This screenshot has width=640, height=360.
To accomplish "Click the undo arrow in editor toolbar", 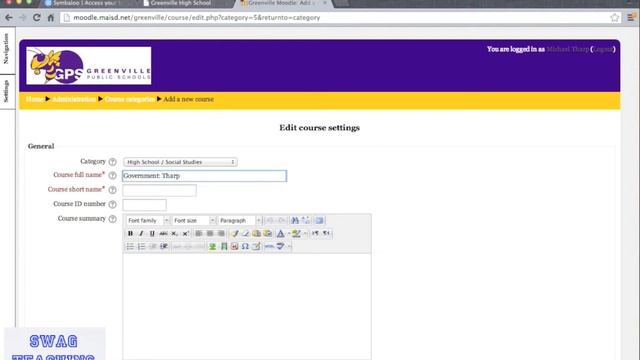I will click(x=270, y=220).
